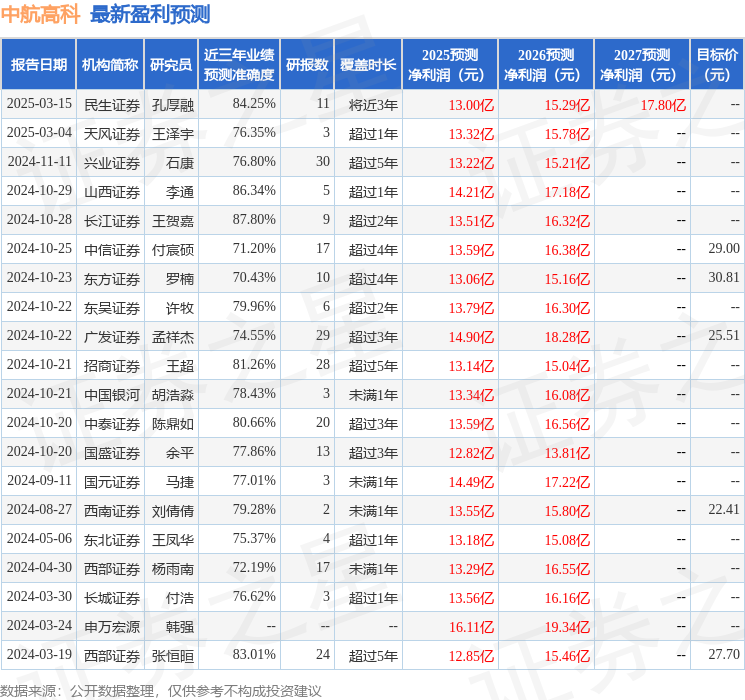Click the 目标价 column header

[x=717, y=65]
